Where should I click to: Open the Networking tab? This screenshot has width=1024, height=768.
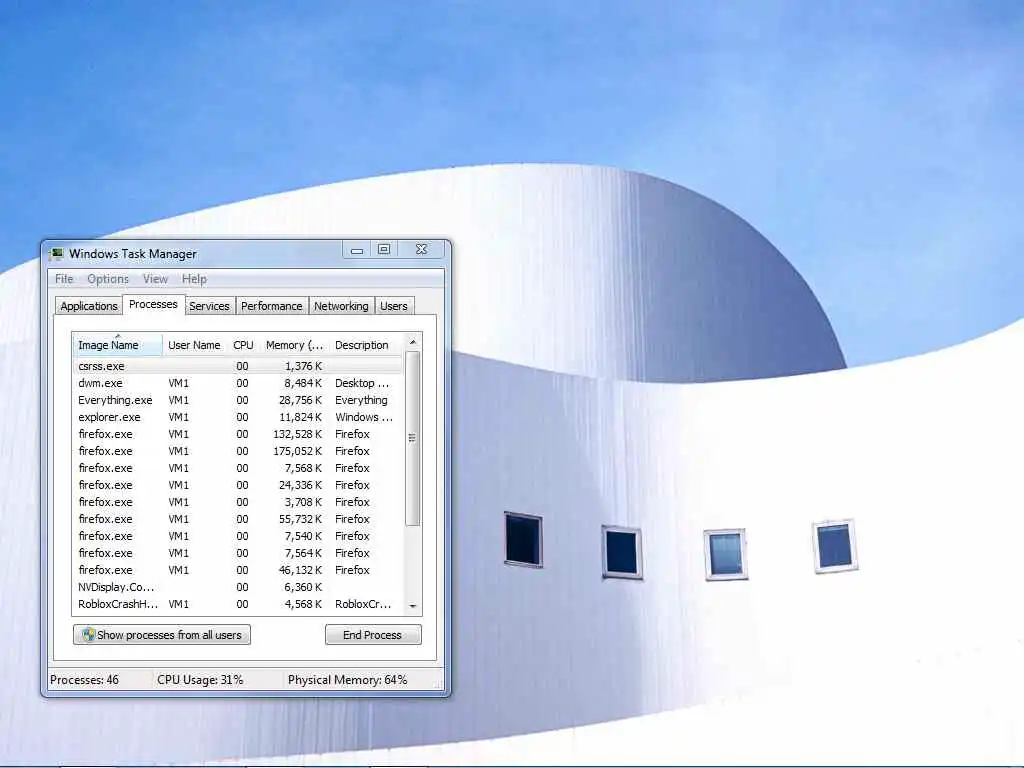click(341, 306)
